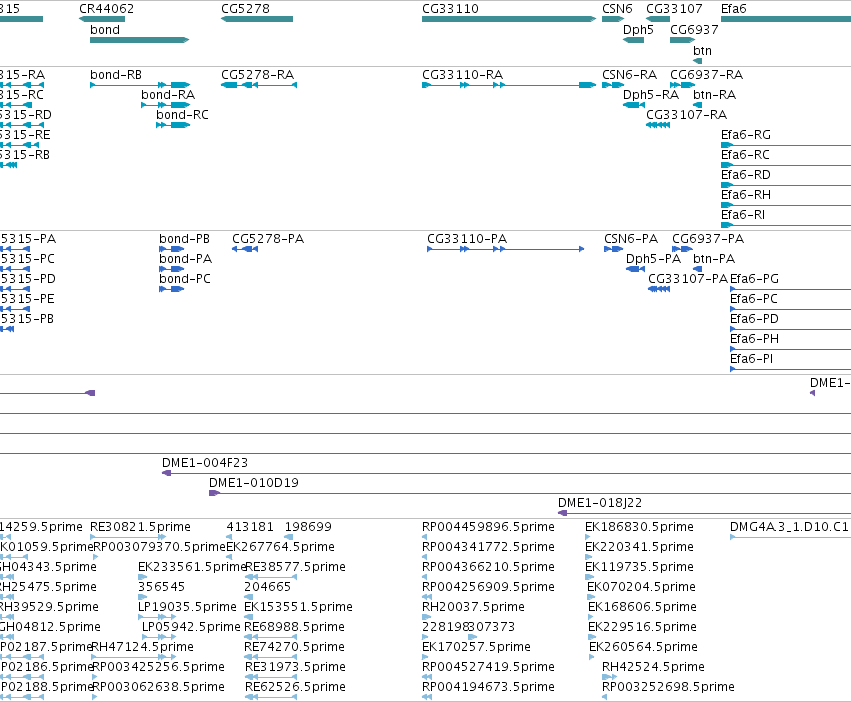The width and height of the screenshot is (851, 702).
Task: Click the CG33110 gene label
Action: (x=450, y=9)
